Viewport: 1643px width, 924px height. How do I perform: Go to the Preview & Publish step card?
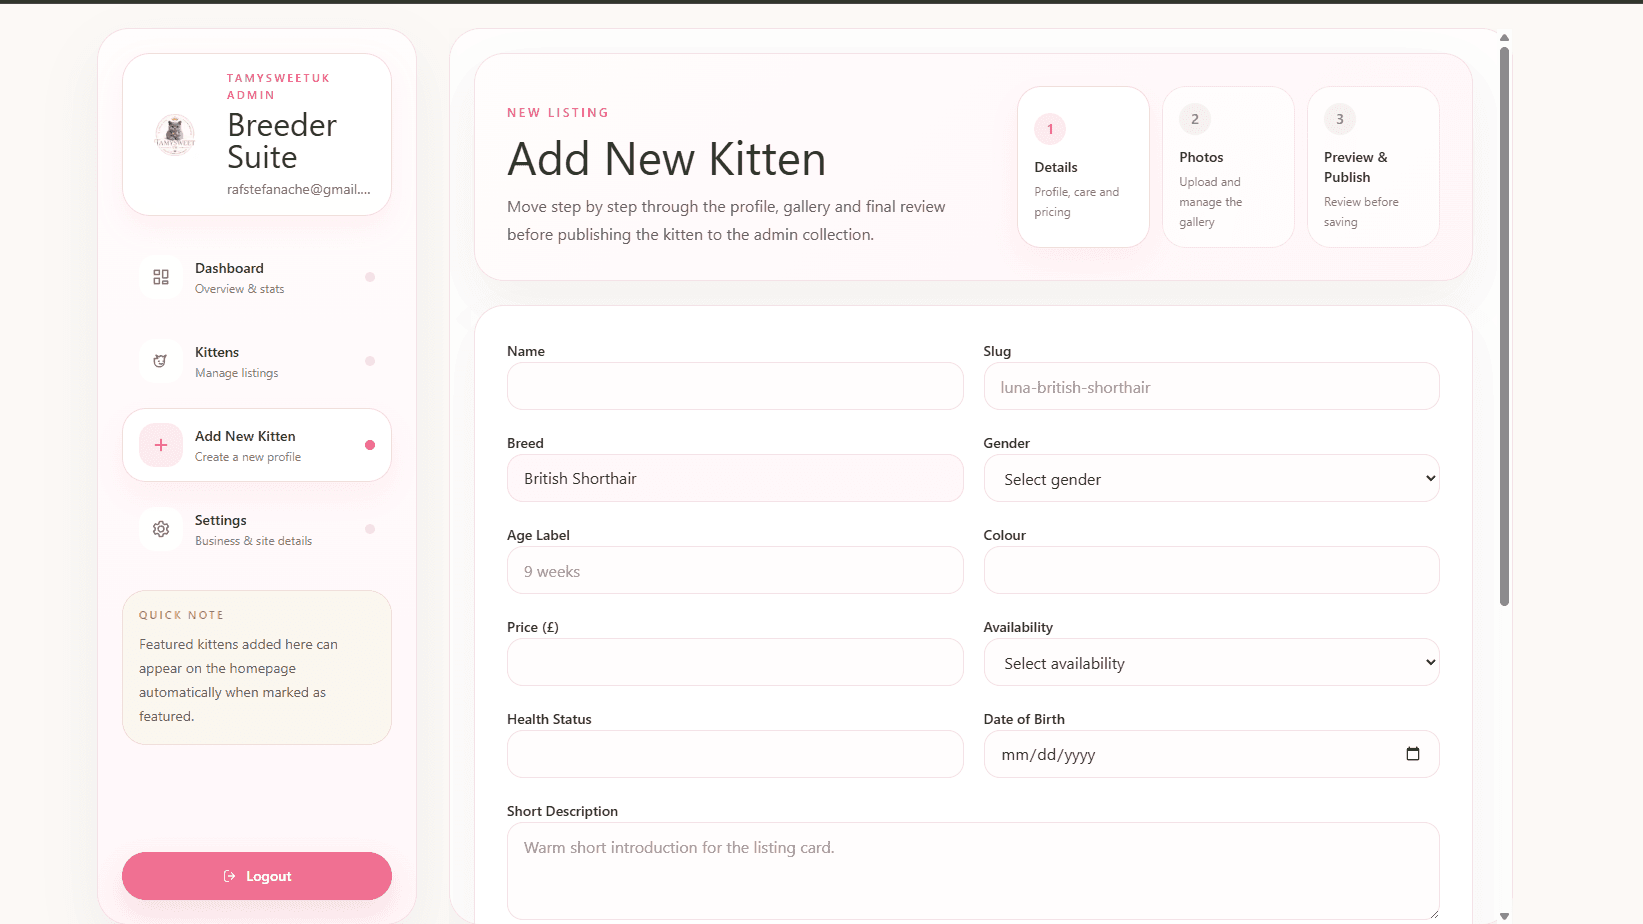pyautogui.click(x=1373, y=167)
